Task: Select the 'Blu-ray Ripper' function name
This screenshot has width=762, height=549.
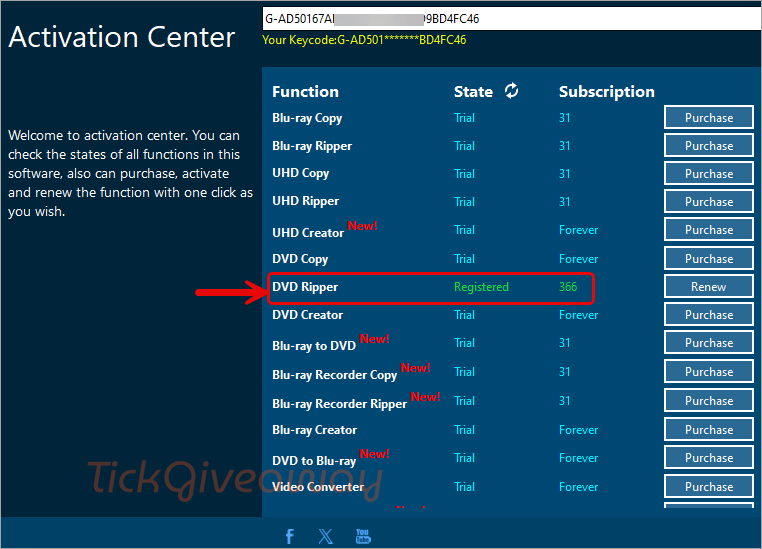Action: pyautogui.click(x=312, y=146)
